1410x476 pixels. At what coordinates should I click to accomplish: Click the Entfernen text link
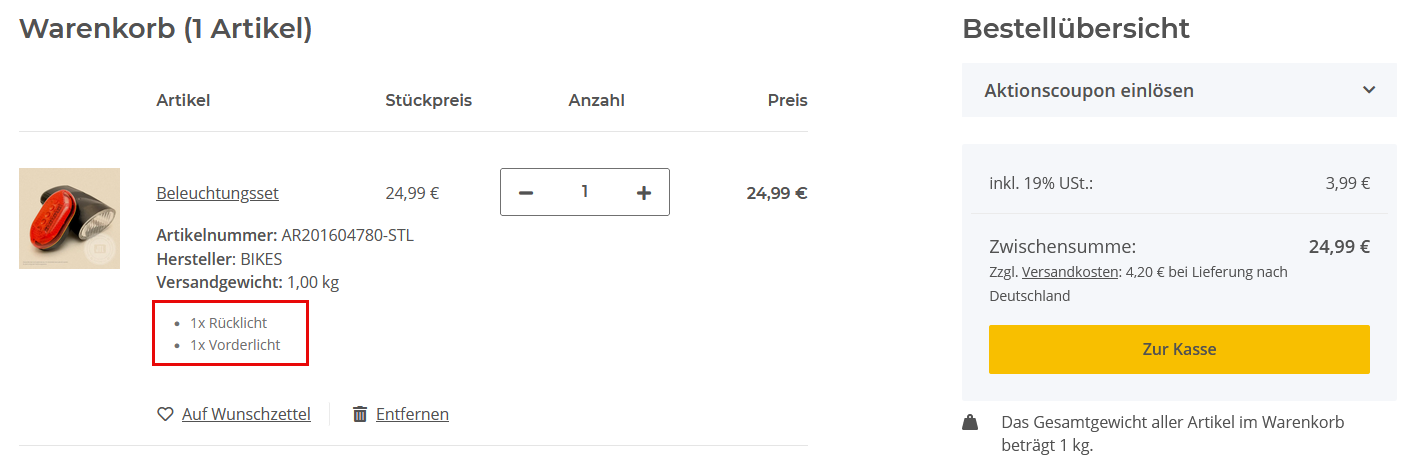click(x=412, y=414)
